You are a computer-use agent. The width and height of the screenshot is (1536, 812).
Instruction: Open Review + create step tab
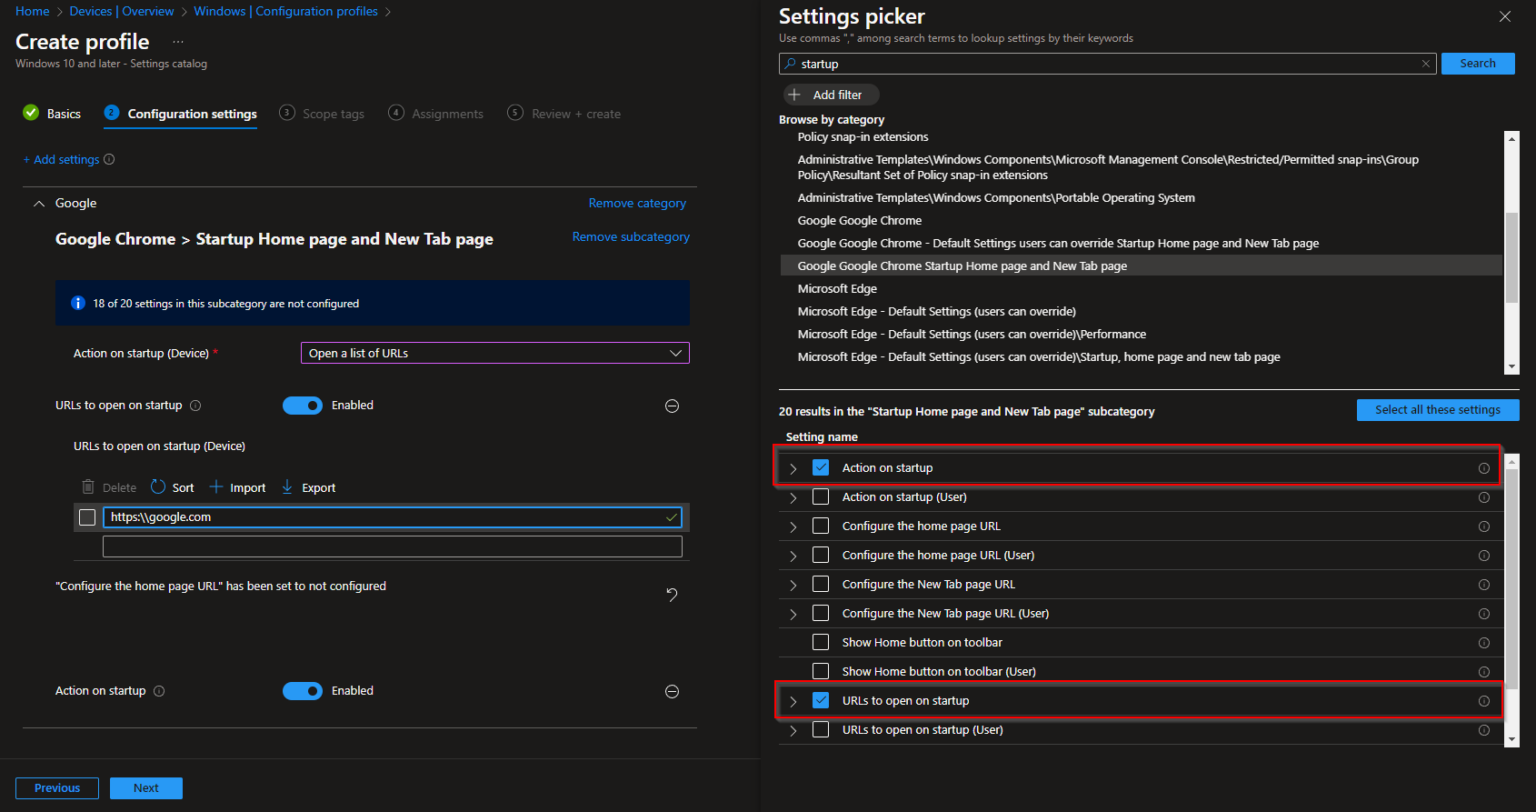click(564, 114)
